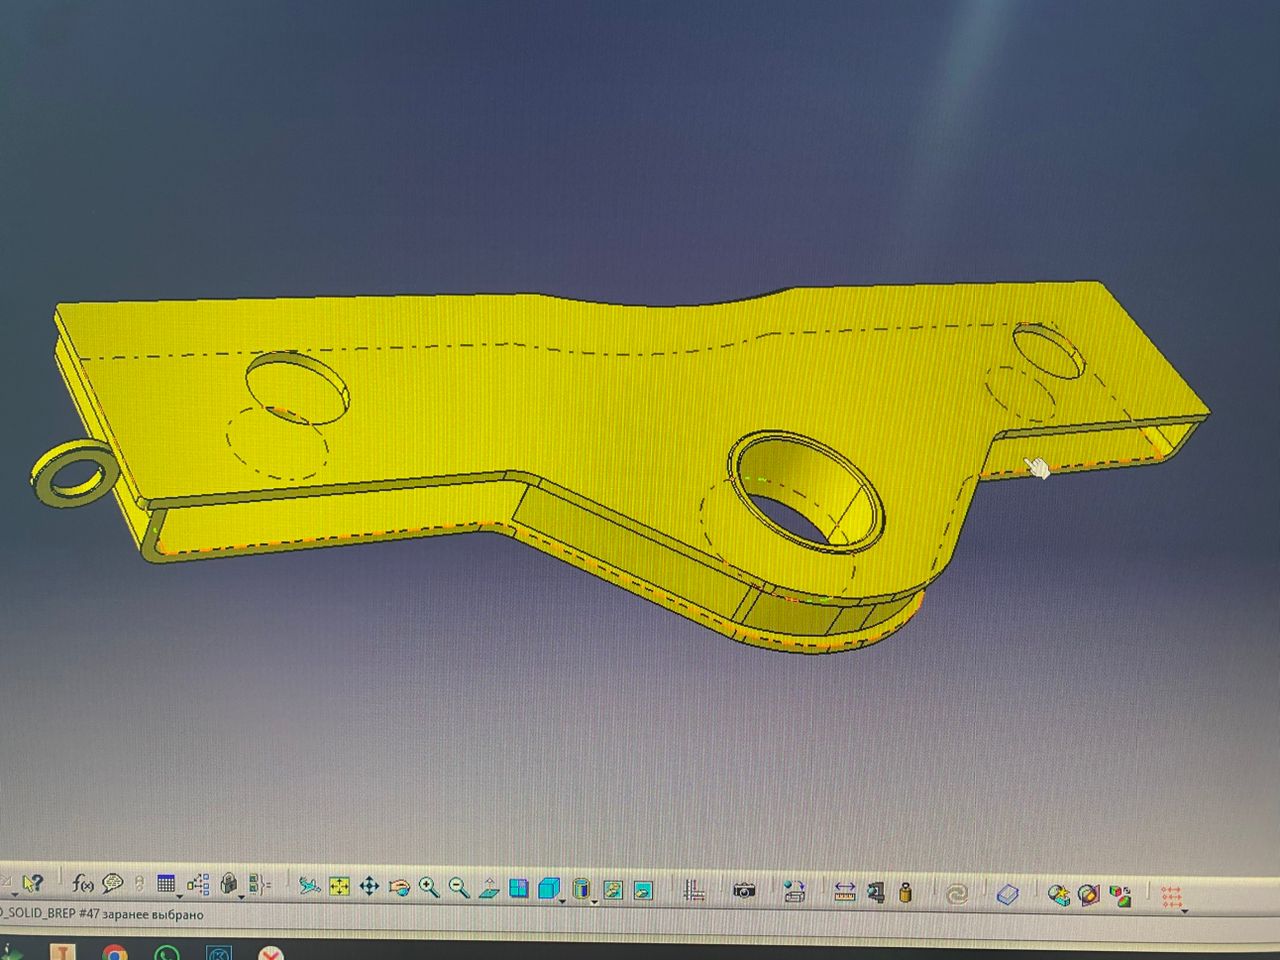Select the Pan tool
This screenshot has height=960, width=1280.
369,886
